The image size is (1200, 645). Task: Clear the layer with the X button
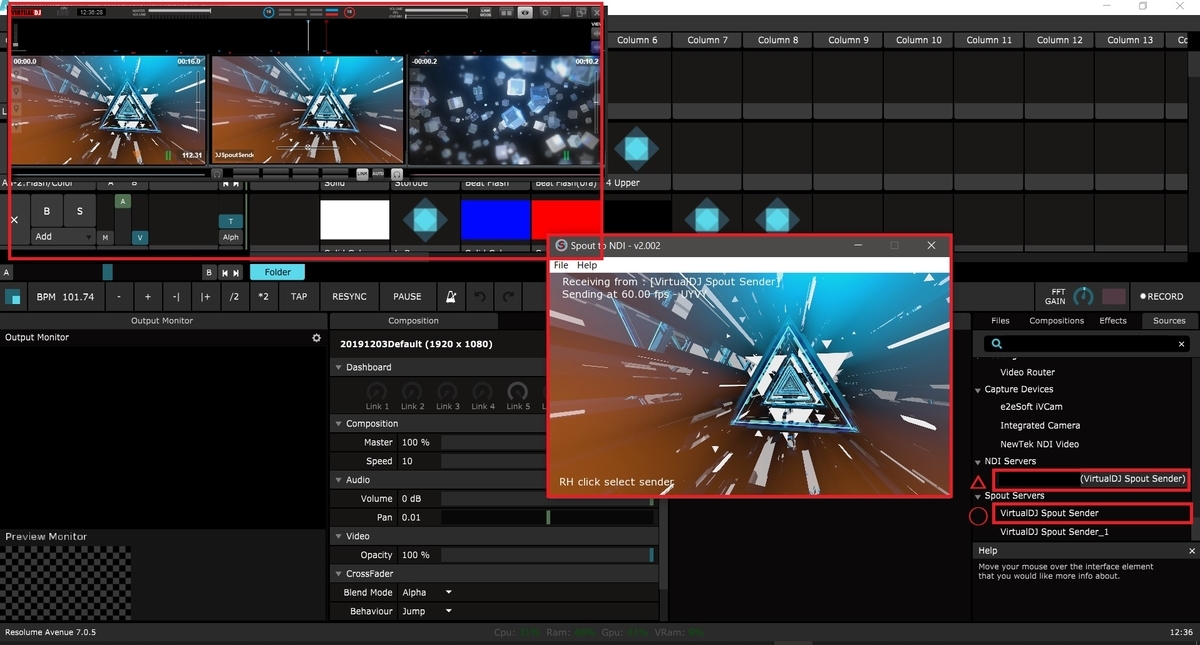(14, 219)
